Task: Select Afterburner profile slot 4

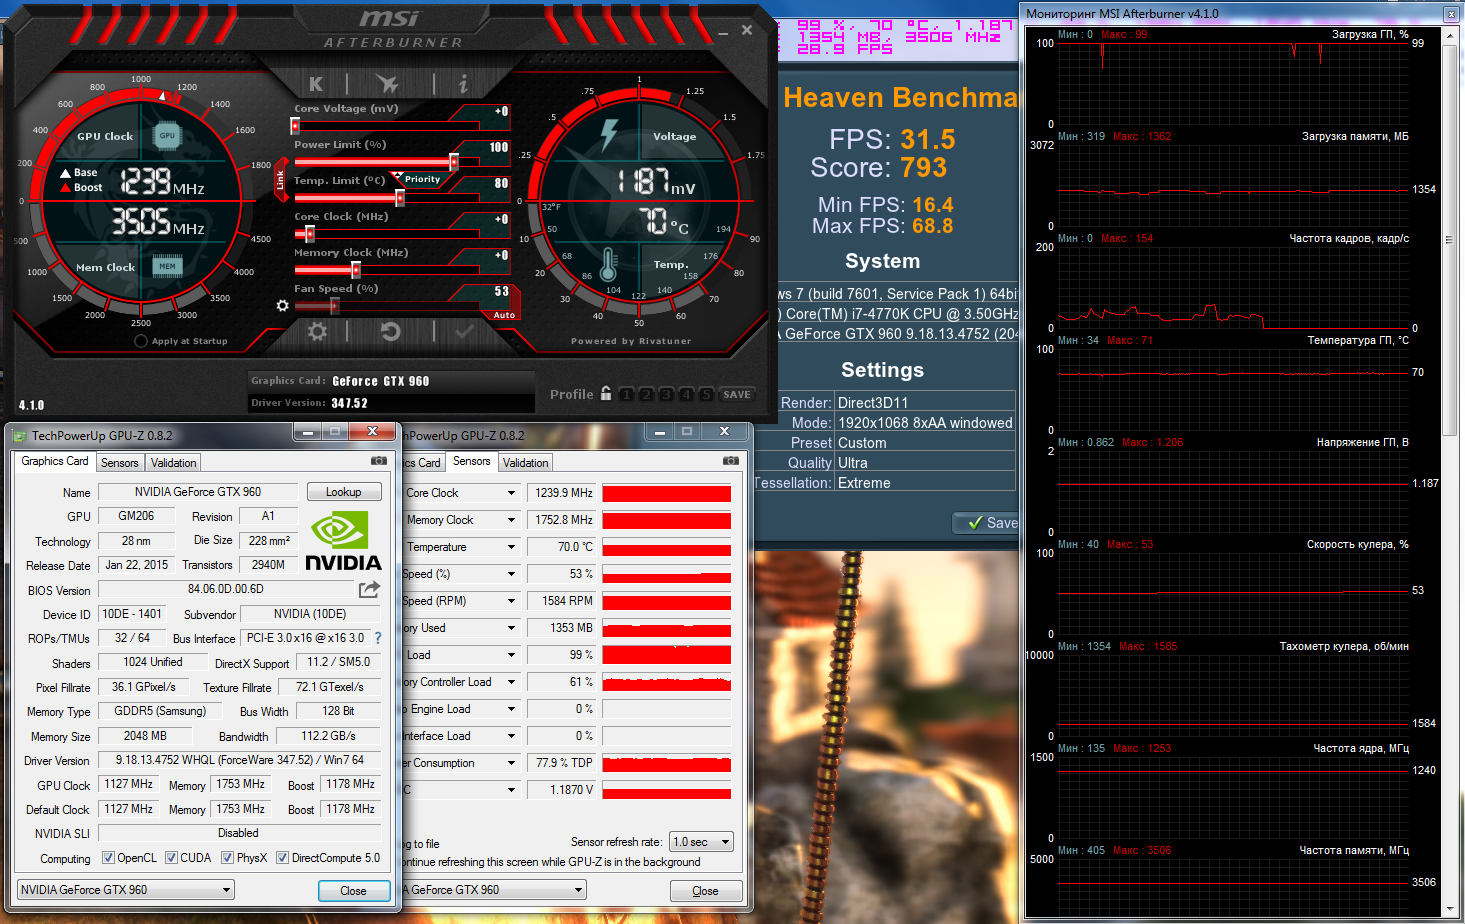Action: coord(686,394)
